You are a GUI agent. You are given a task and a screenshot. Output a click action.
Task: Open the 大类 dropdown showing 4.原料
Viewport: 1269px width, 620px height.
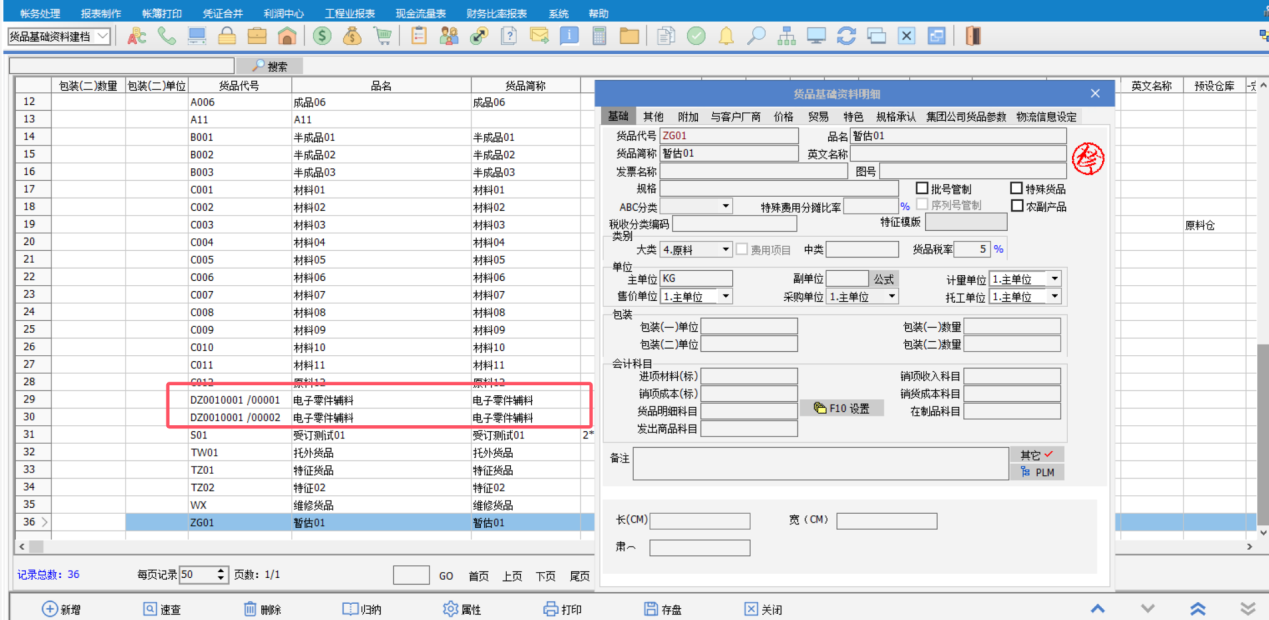pos(725,249)
